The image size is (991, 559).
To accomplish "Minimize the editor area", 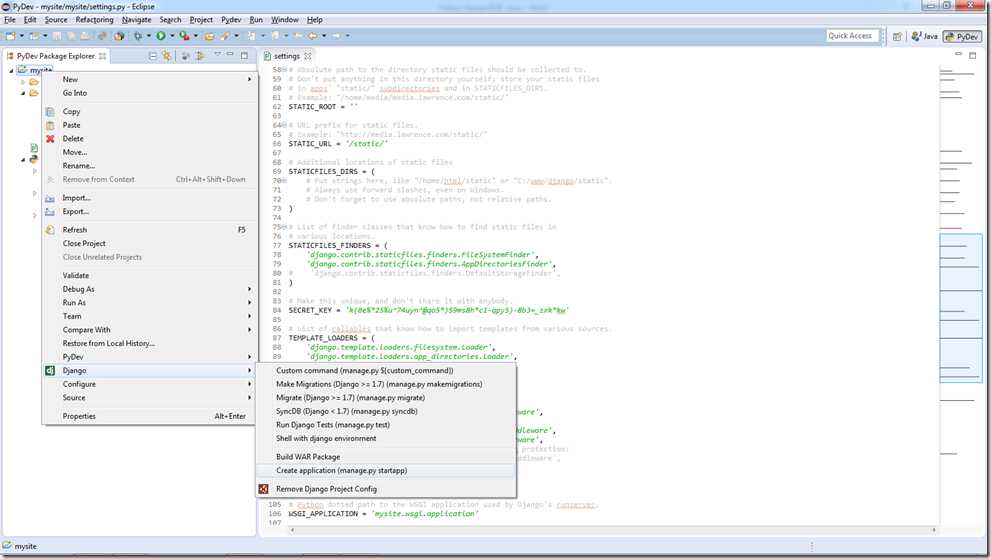I will [959, 55].
